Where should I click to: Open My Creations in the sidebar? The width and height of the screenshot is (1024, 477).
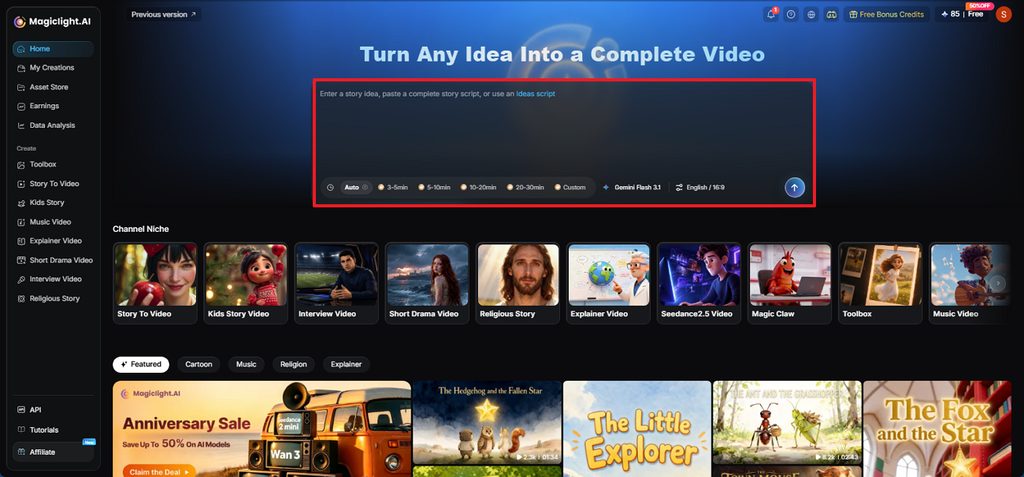pyautogui.click(x=53, y=68)
